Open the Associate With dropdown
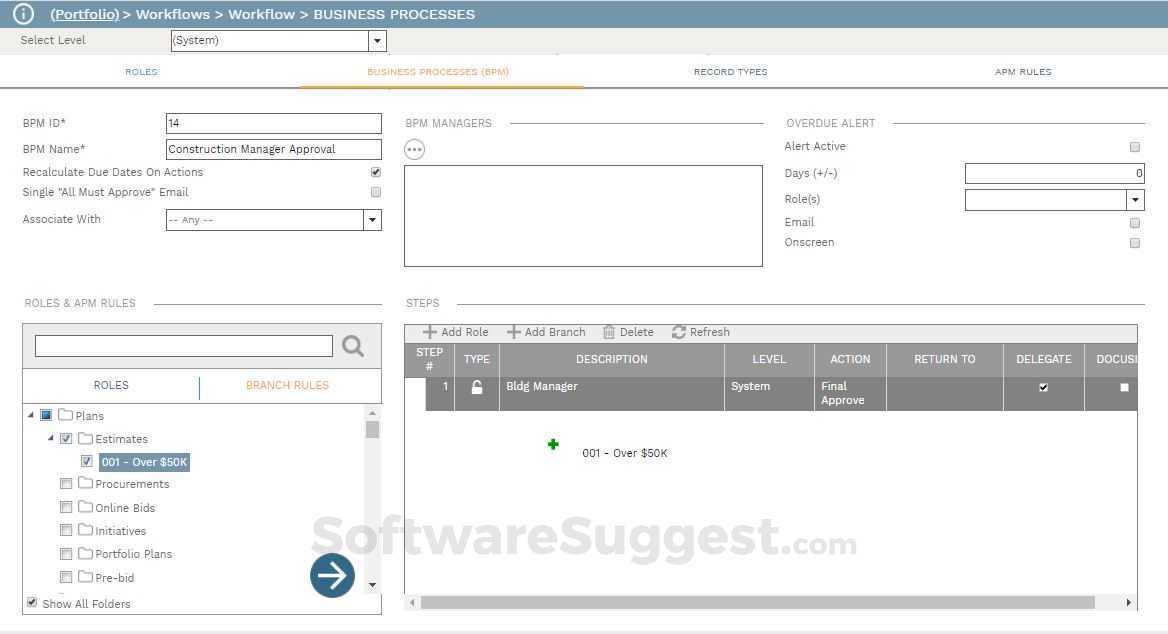Viewport: 1168px width, 634px height. click(x=372, y=219)
